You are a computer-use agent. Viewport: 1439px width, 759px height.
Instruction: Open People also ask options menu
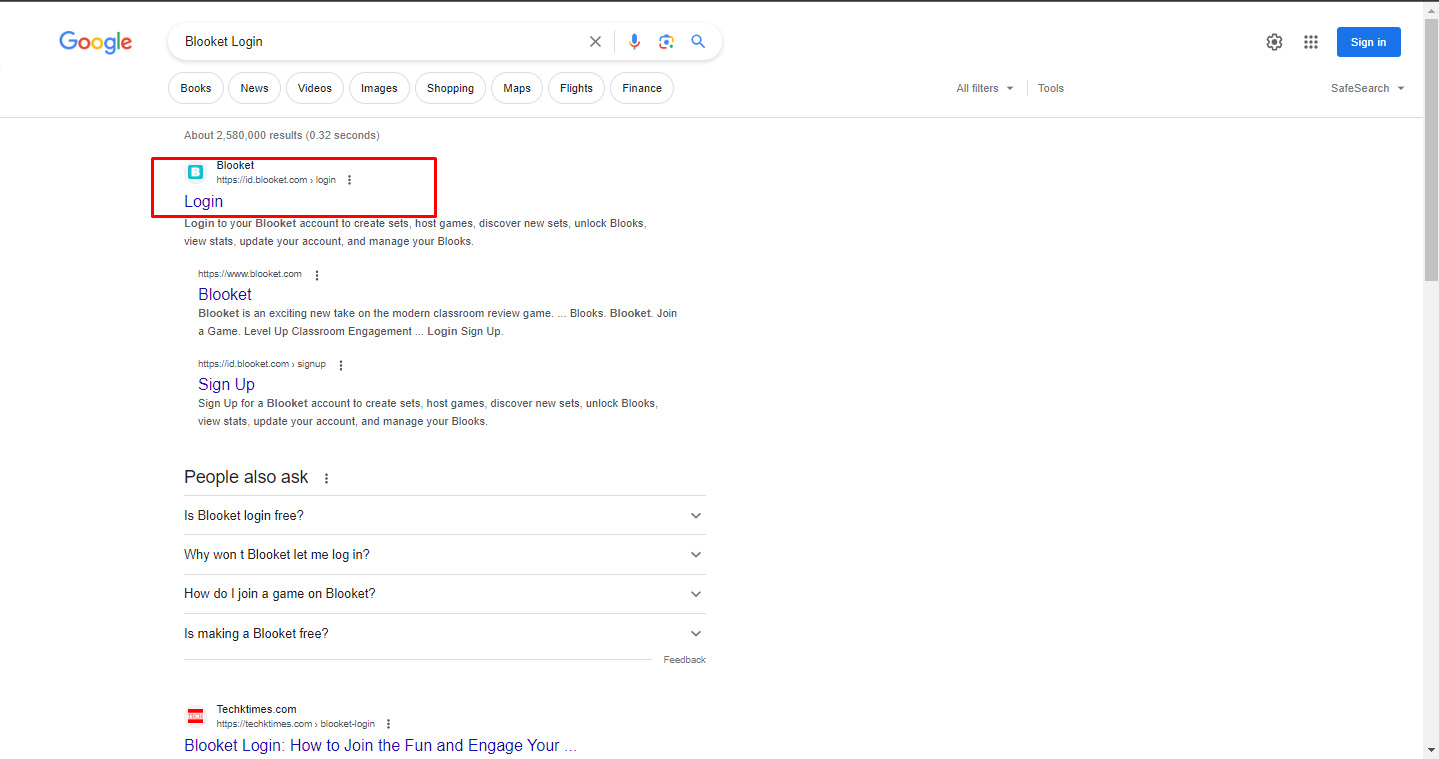[x=326, y=478]
